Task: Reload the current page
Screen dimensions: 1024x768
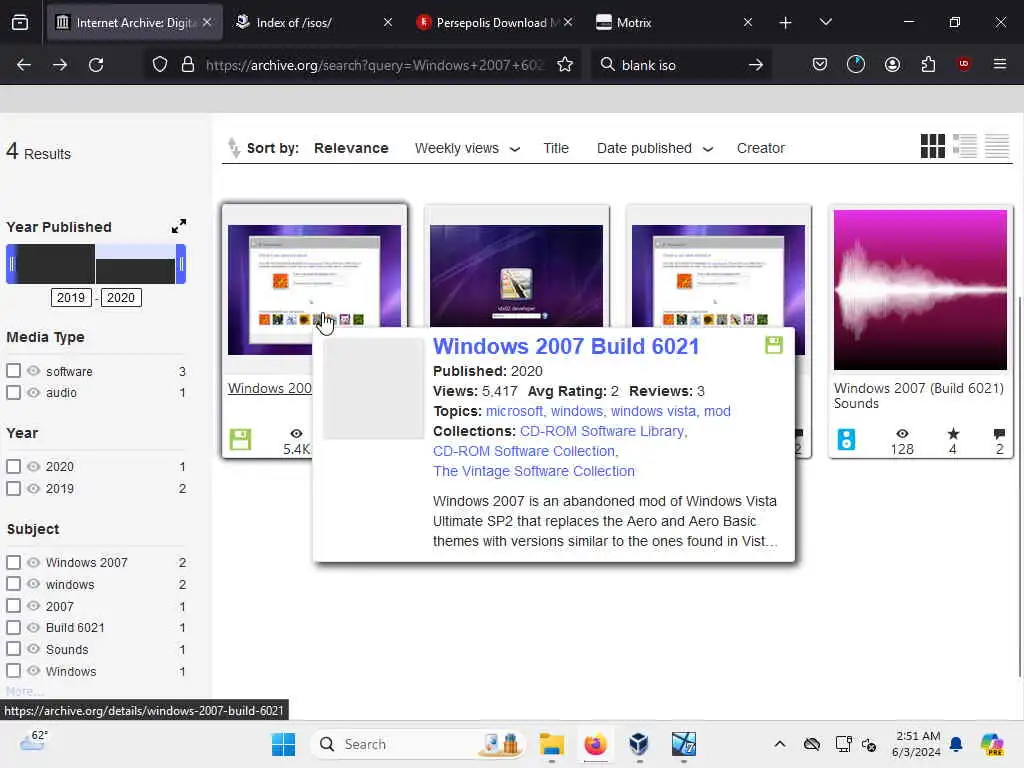Action: point(96,65)
